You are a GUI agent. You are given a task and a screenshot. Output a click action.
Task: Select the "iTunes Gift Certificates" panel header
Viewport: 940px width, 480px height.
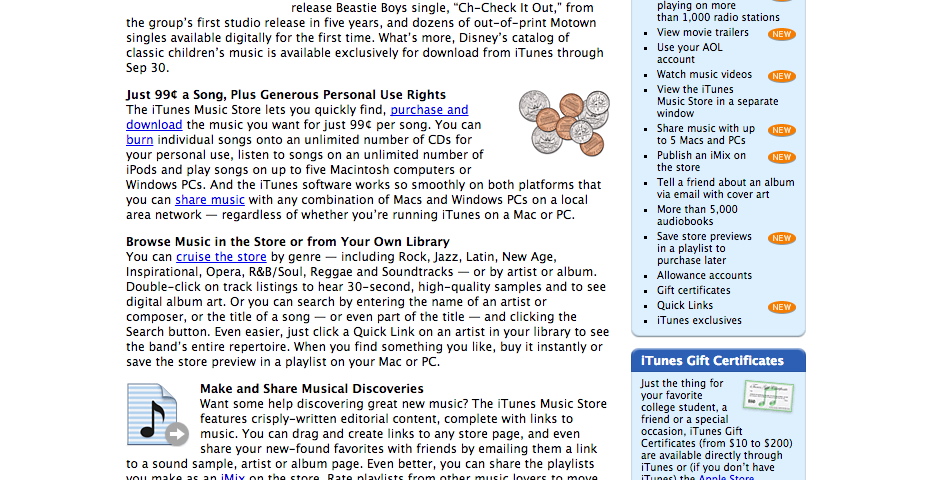pyautogui.click(x=718, y=360)
